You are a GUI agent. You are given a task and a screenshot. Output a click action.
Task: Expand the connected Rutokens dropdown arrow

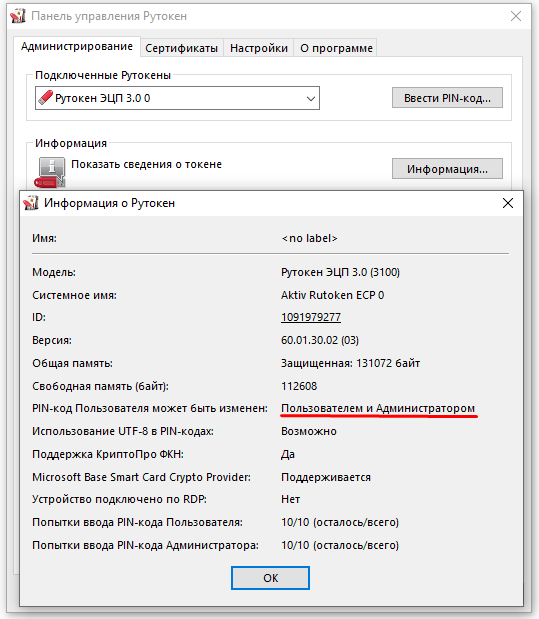[x=311, y=98]
